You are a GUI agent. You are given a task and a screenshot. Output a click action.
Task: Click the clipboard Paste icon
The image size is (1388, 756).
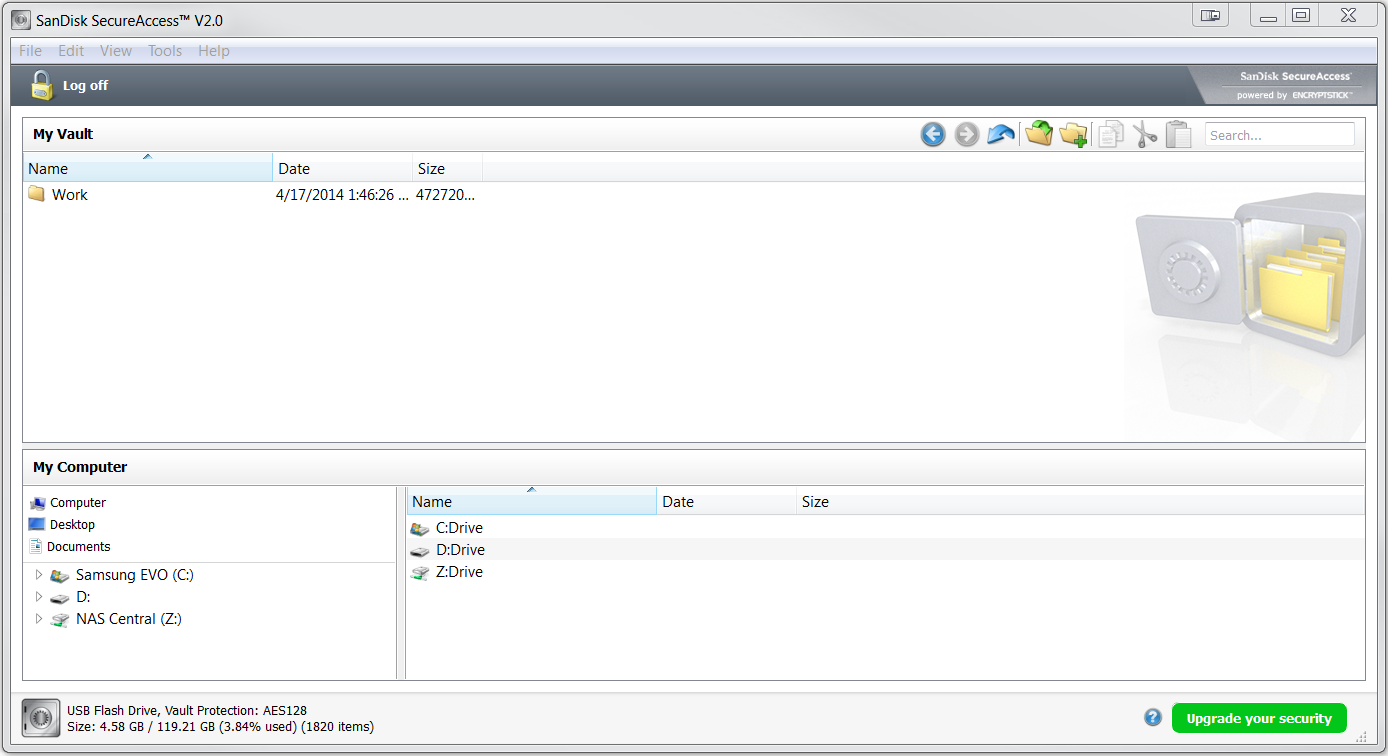coord(1179,134)
